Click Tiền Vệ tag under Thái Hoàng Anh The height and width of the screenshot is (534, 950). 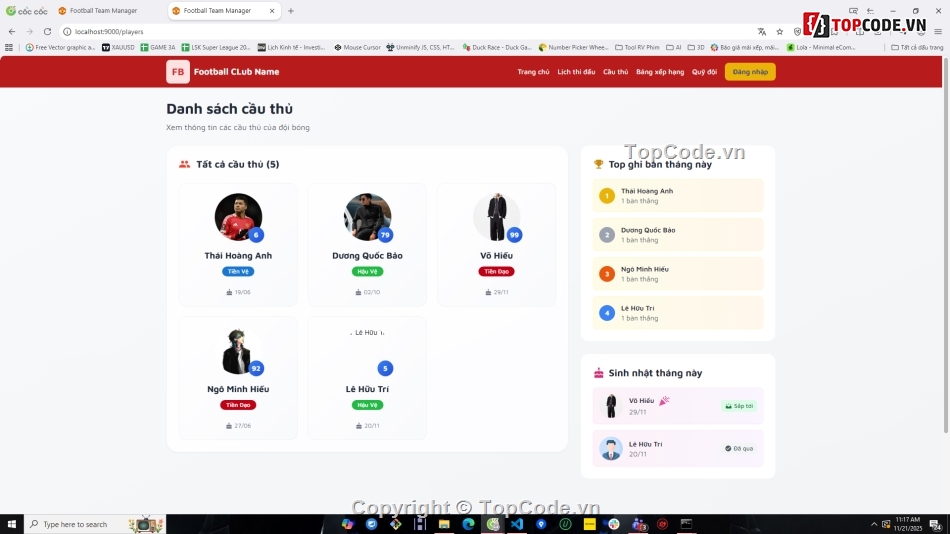point(238,272)
